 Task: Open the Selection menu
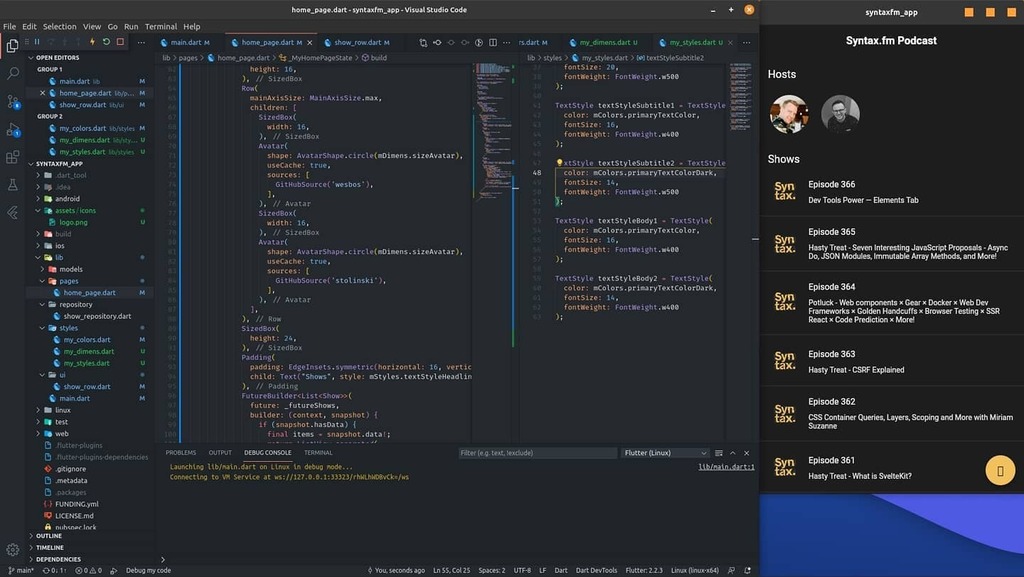[x=59, y=27]
